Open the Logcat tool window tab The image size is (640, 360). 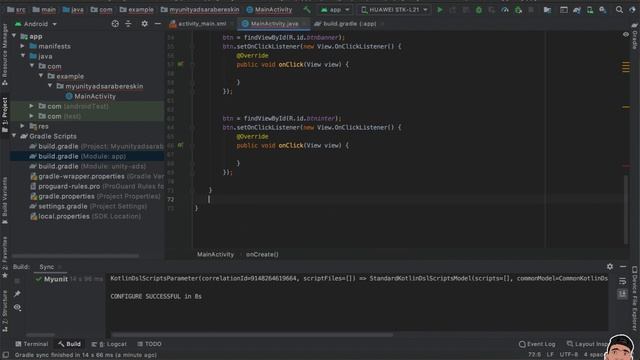click(109, 344)
